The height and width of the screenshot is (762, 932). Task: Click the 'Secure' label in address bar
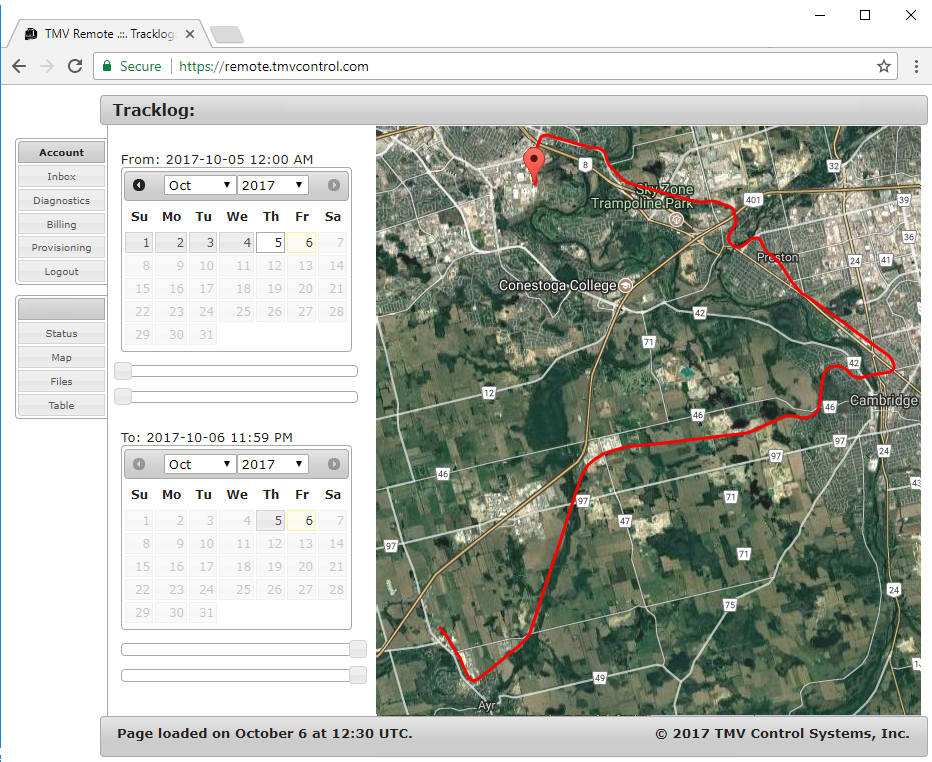140,66
